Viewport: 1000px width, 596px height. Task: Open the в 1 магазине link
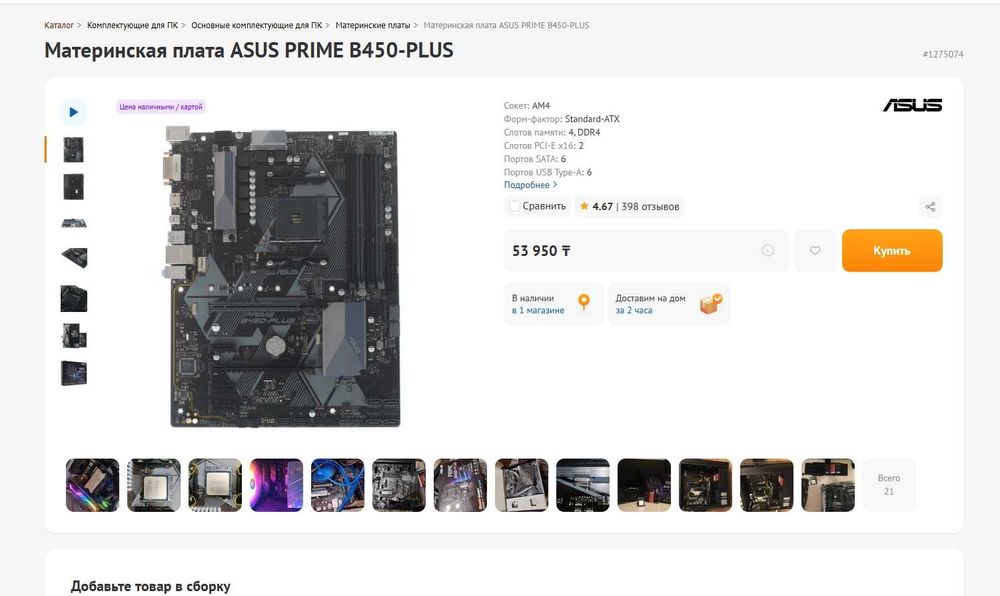538,310
